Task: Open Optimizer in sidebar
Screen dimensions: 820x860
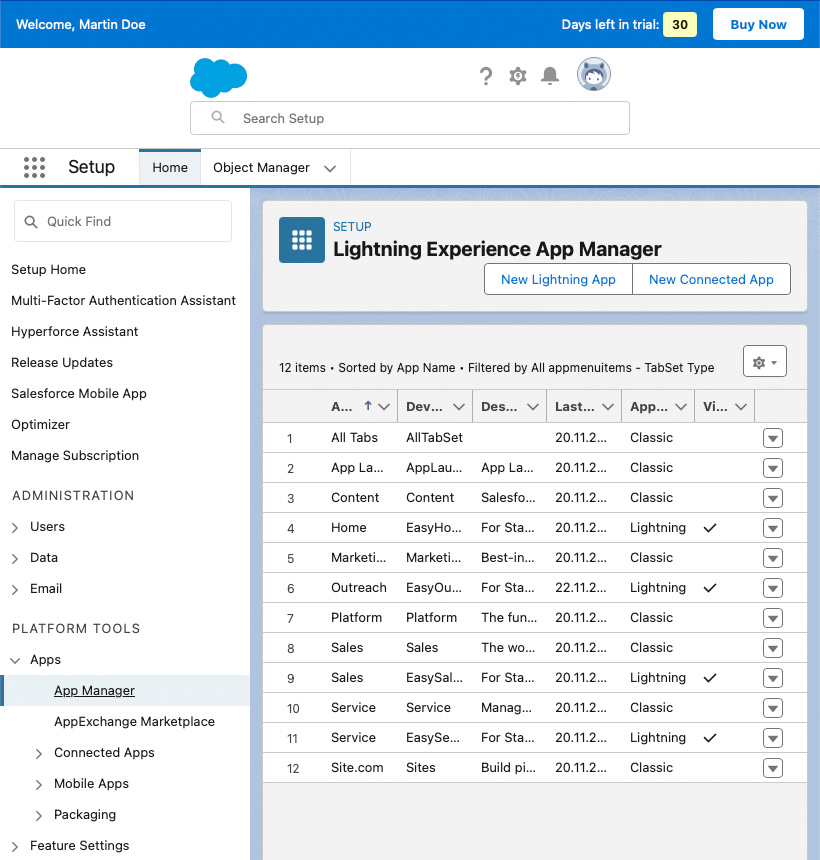Action: 41,425
